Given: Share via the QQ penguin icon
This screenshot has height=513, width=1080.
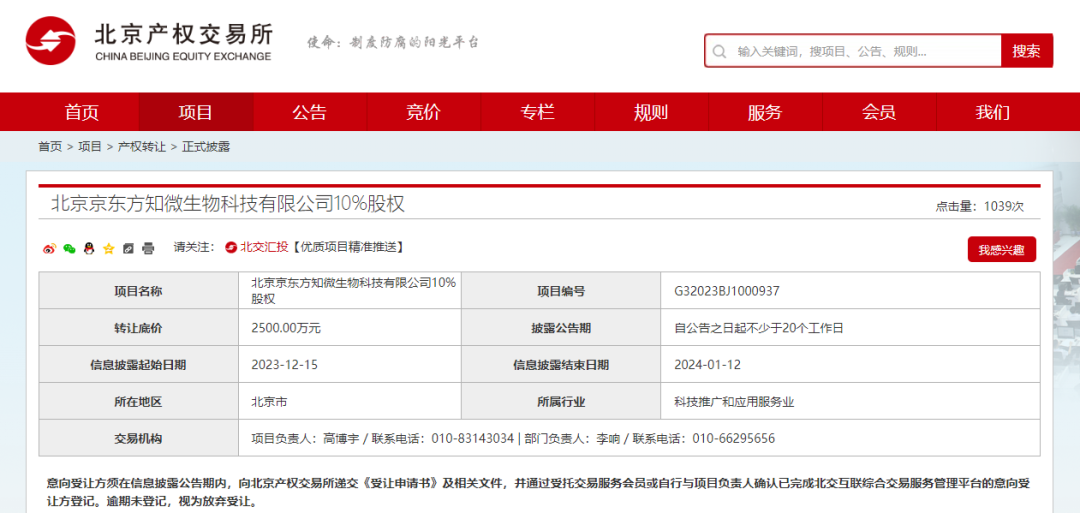Looking at the screenshot, I should coord(89,248).
